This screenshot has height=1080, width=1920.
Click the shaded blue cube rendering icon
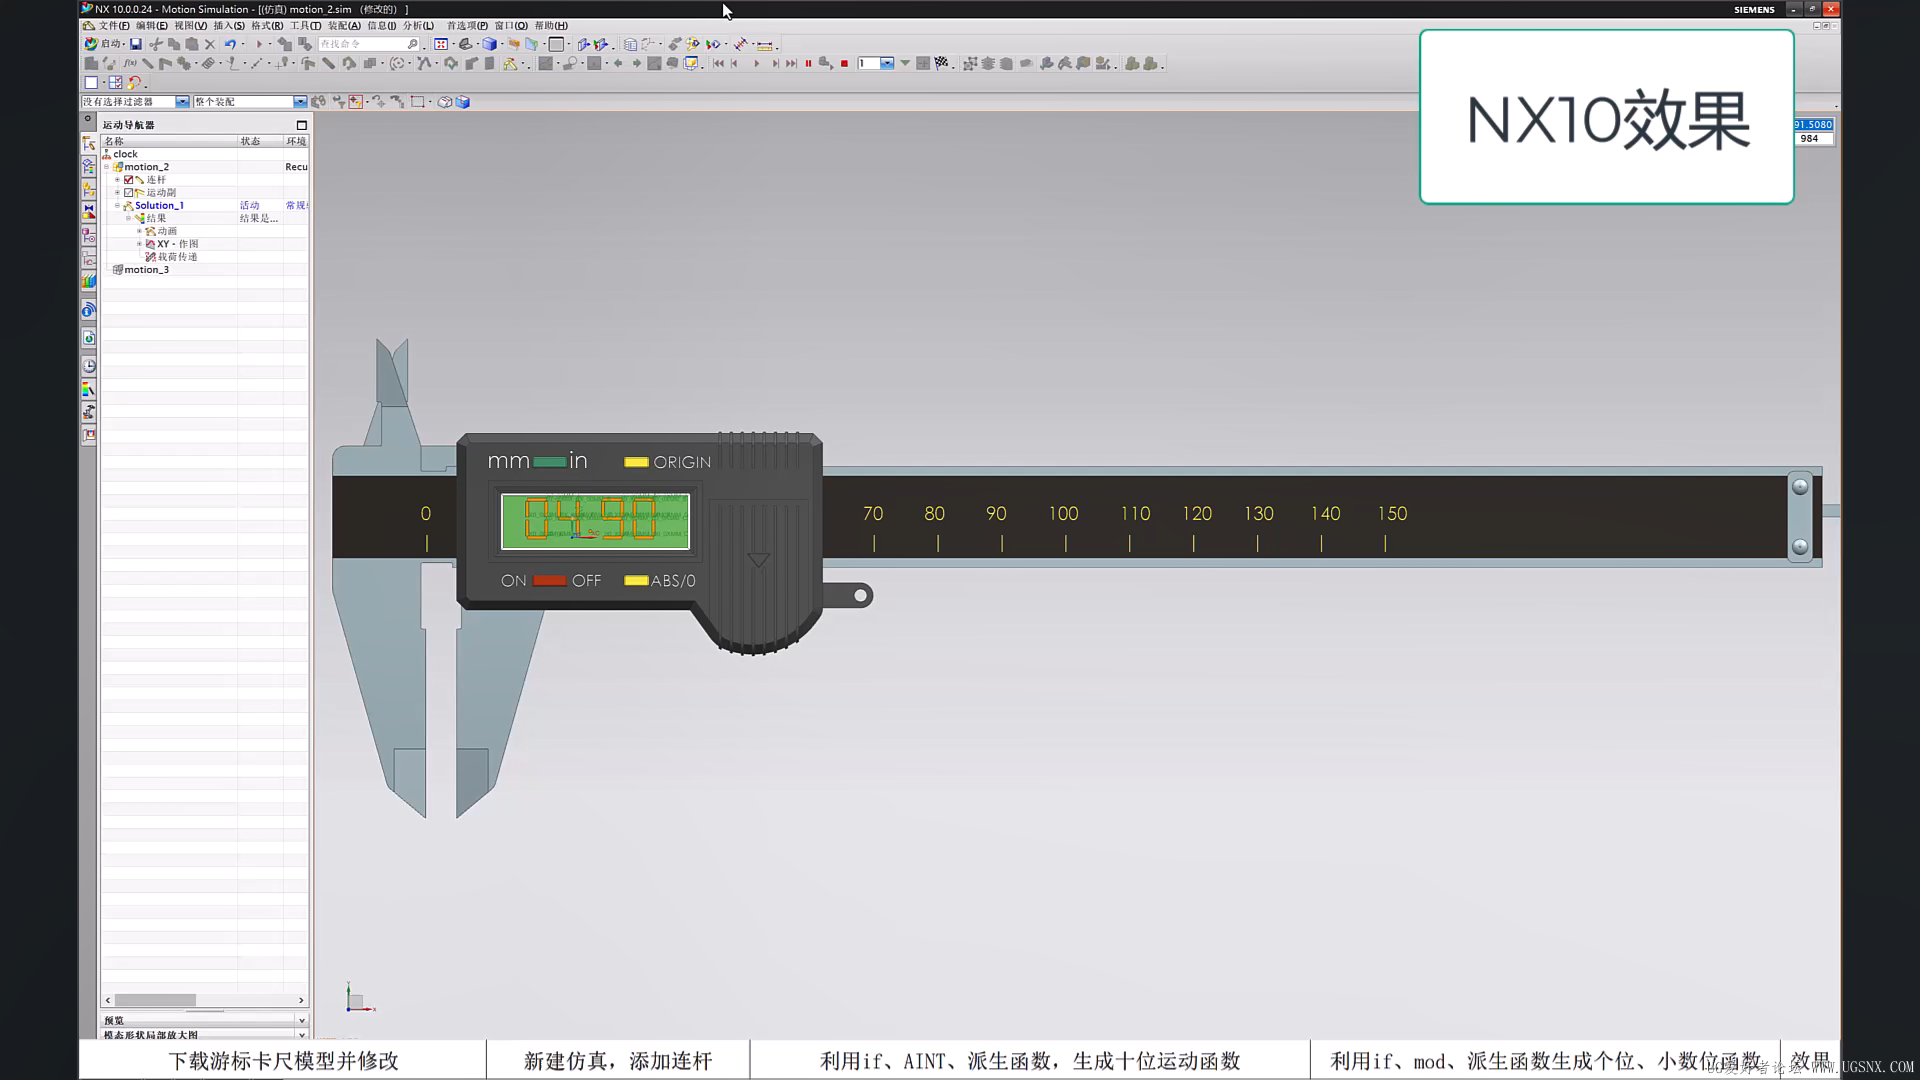(x=490, y=44)
